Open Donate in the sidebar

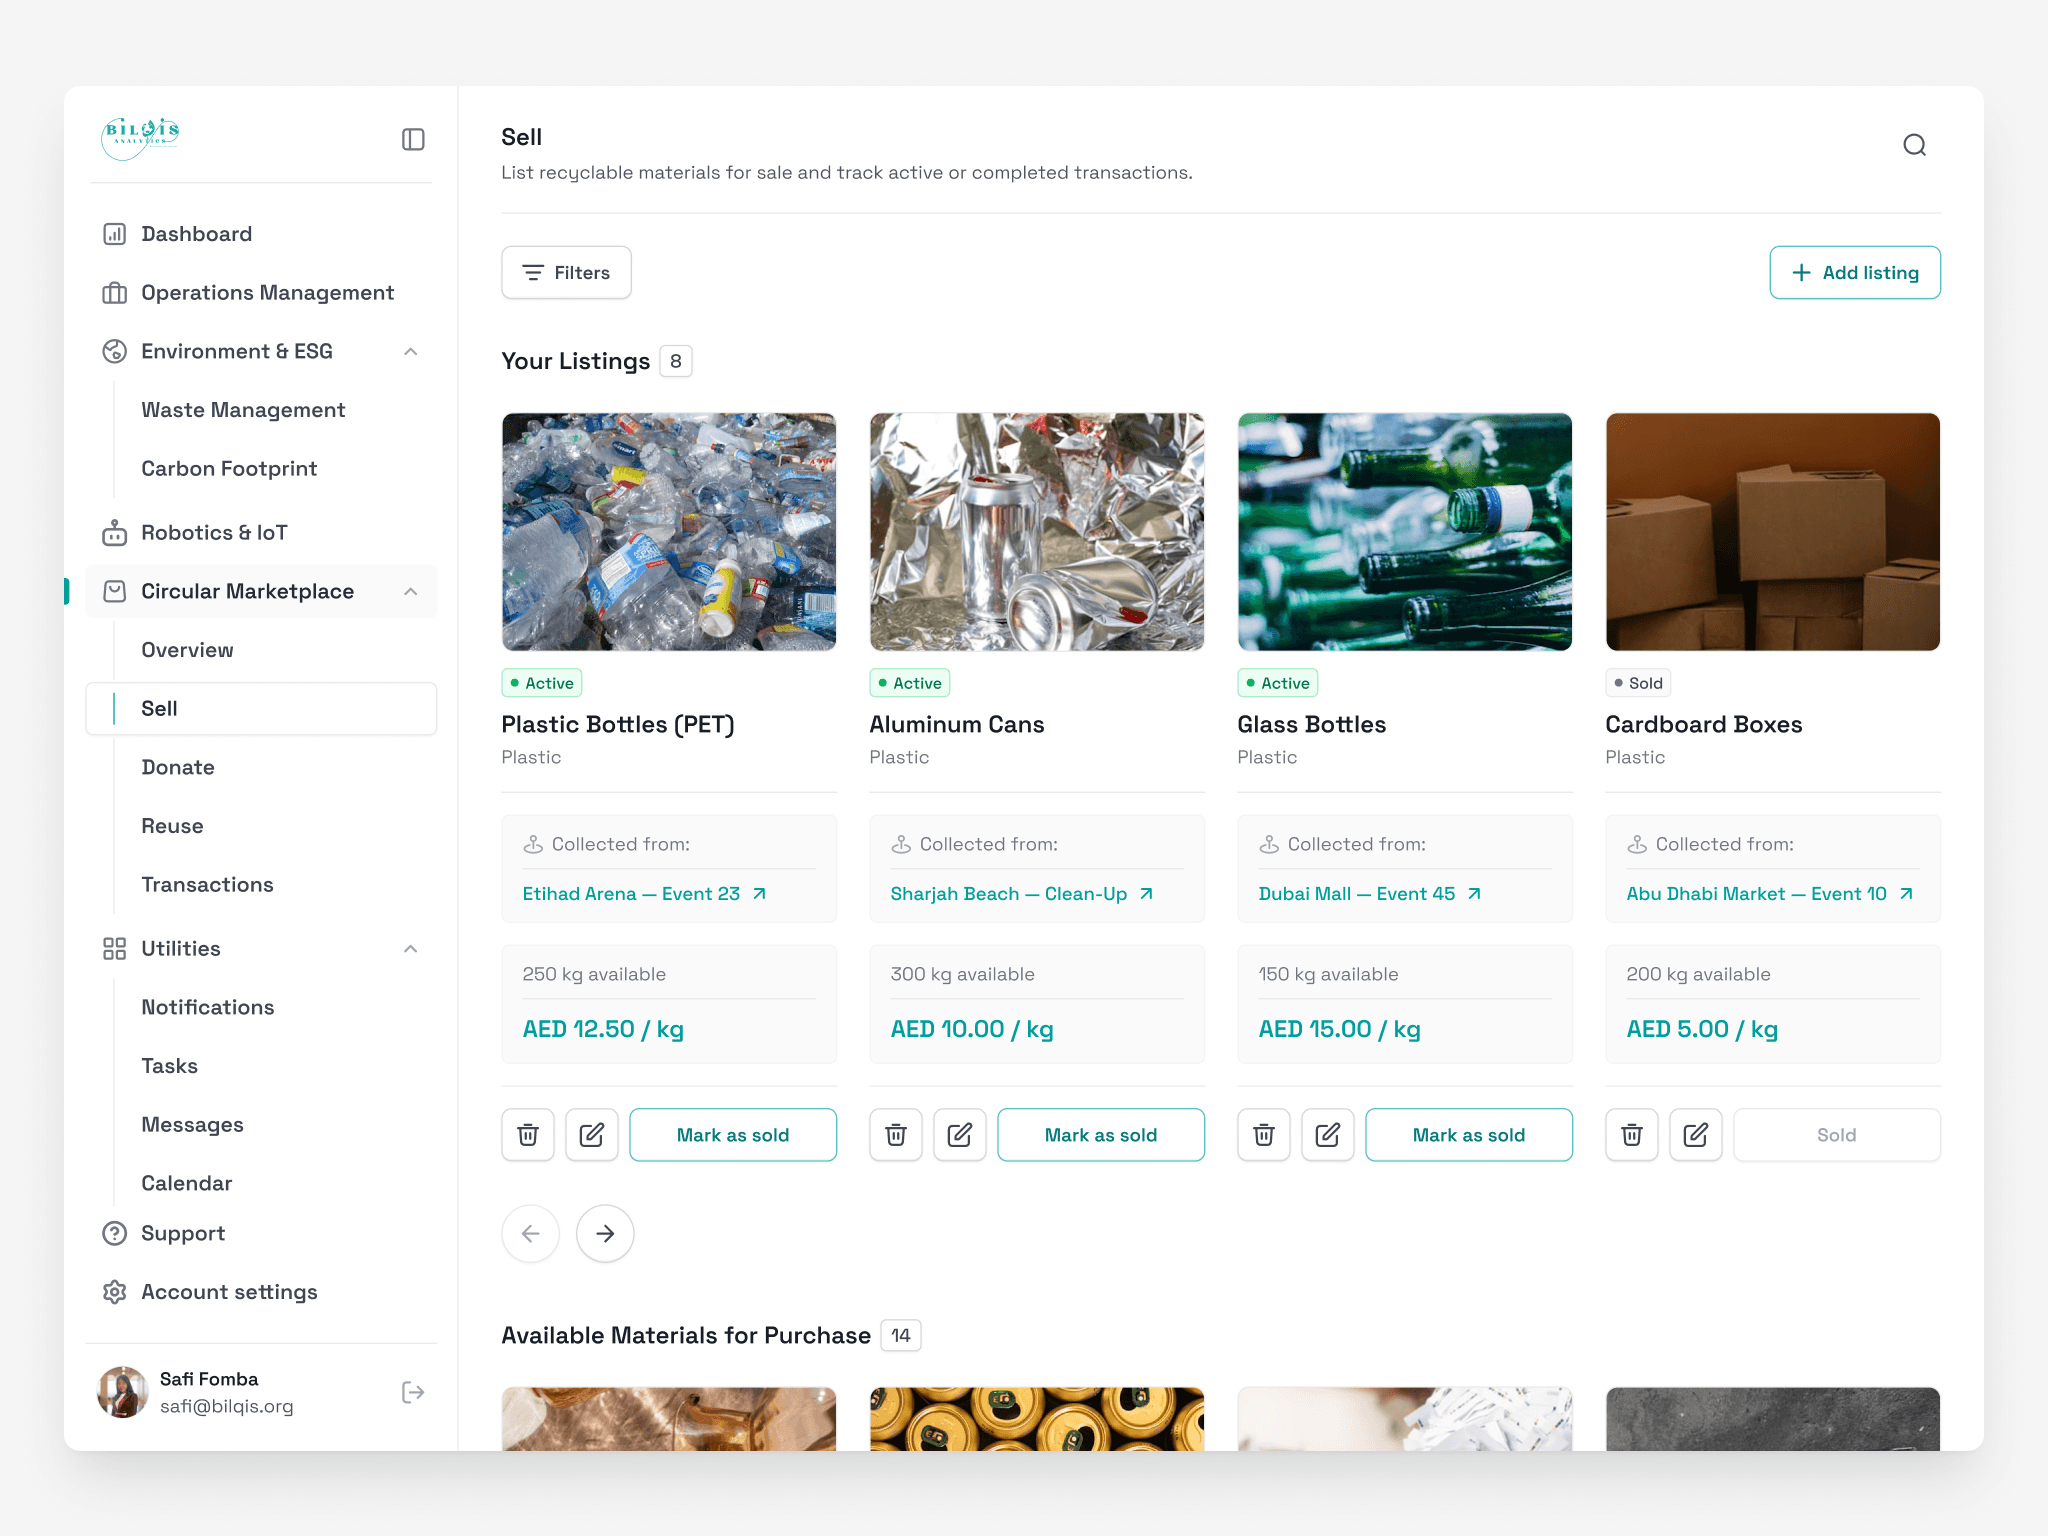pos(178,767)
